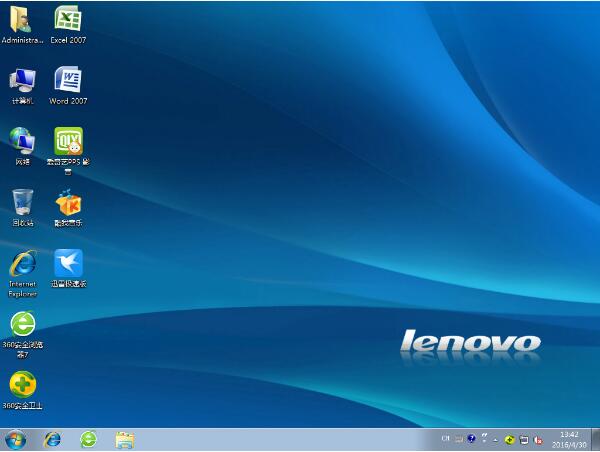Open the clock showing 13:42
This screenshot has width=600, height=452.
pos(569,440)
